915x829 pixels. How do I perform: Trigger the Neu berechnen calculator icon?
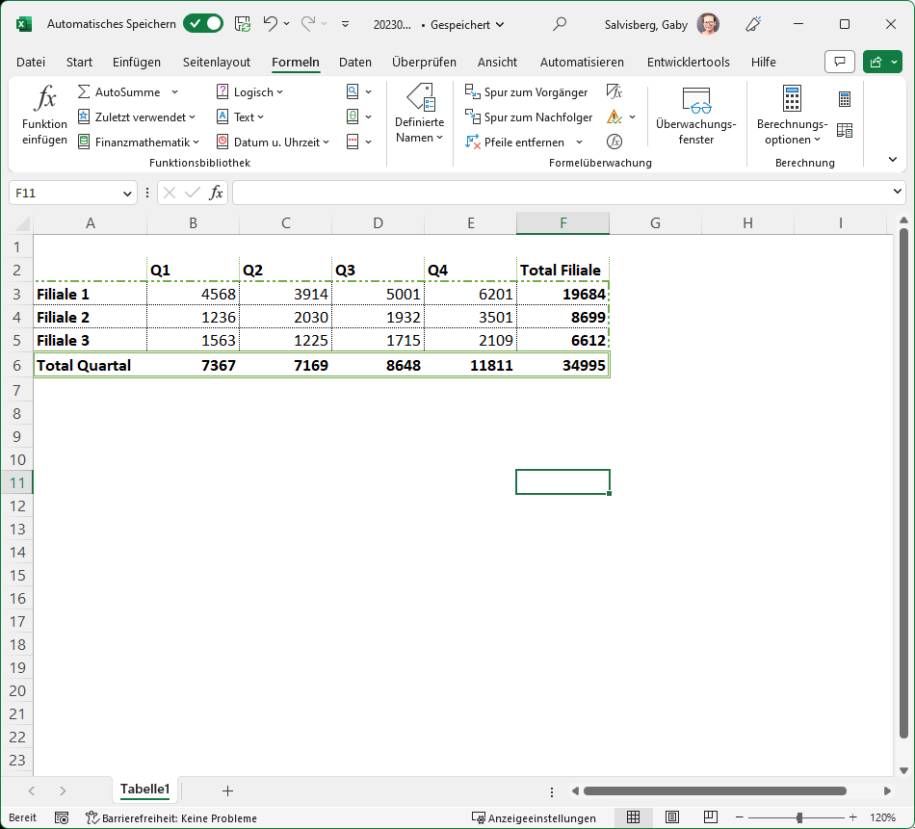pyautogui.click(x=845, y=97)
